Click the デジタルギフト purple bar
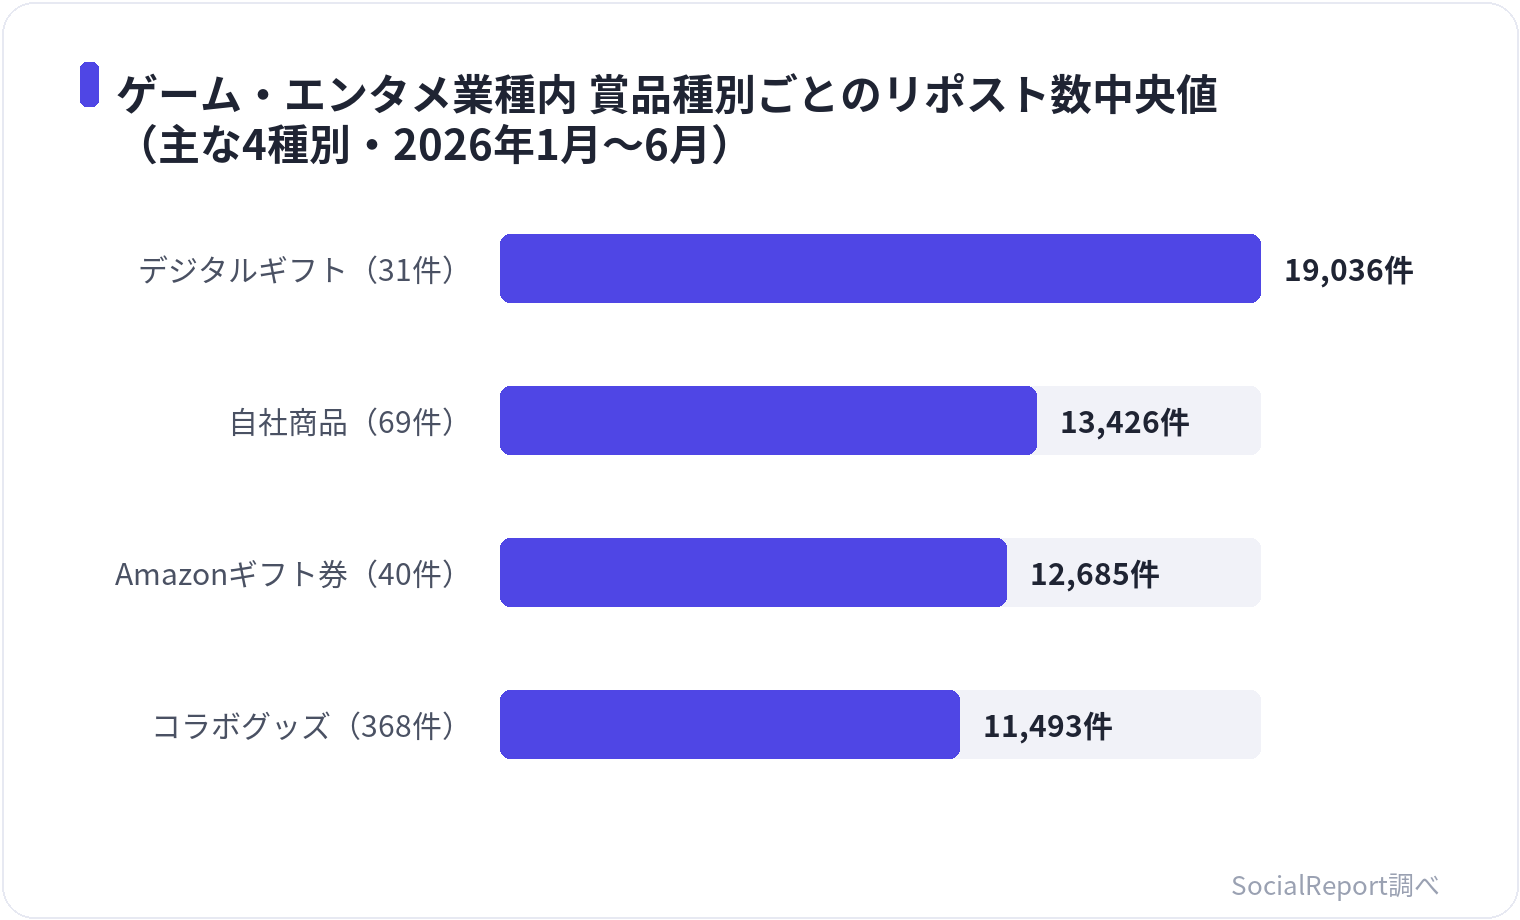The height and width of the screenshot is (920, 1520). pos(880,268)
